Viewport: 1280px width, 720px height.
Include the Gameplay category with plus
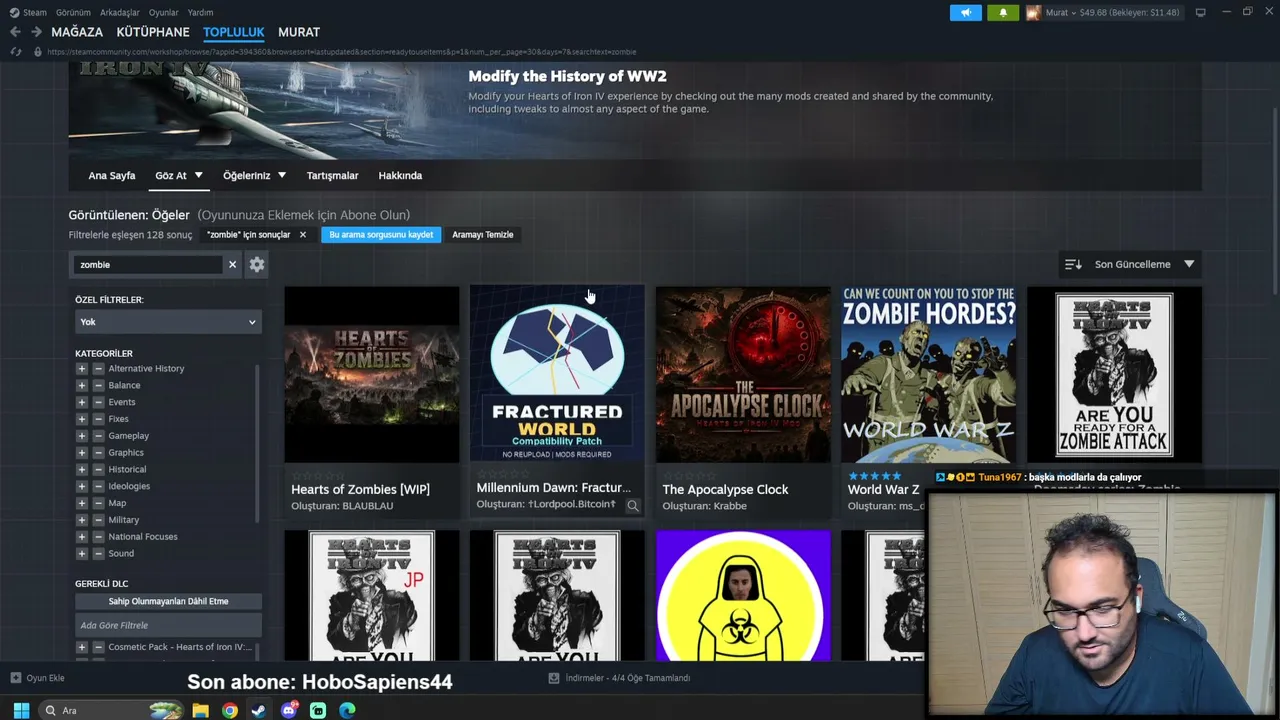coord(82,436)
